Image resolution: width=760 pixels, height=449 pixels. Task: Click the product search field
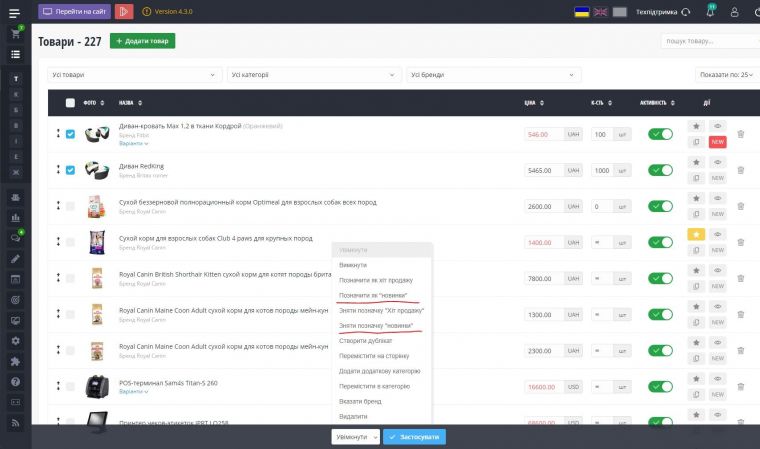708,41
